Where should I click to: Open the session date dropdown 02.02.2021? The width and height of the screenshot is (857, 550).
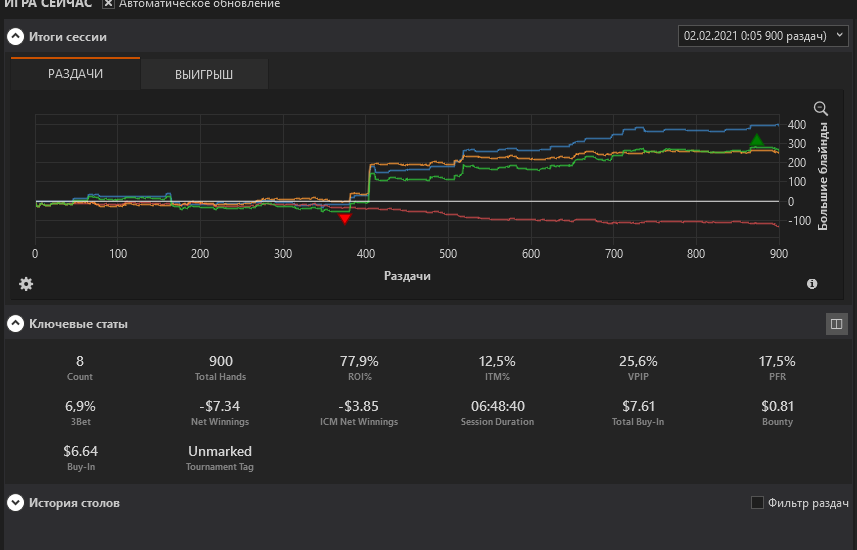click(x=763, y=36)
